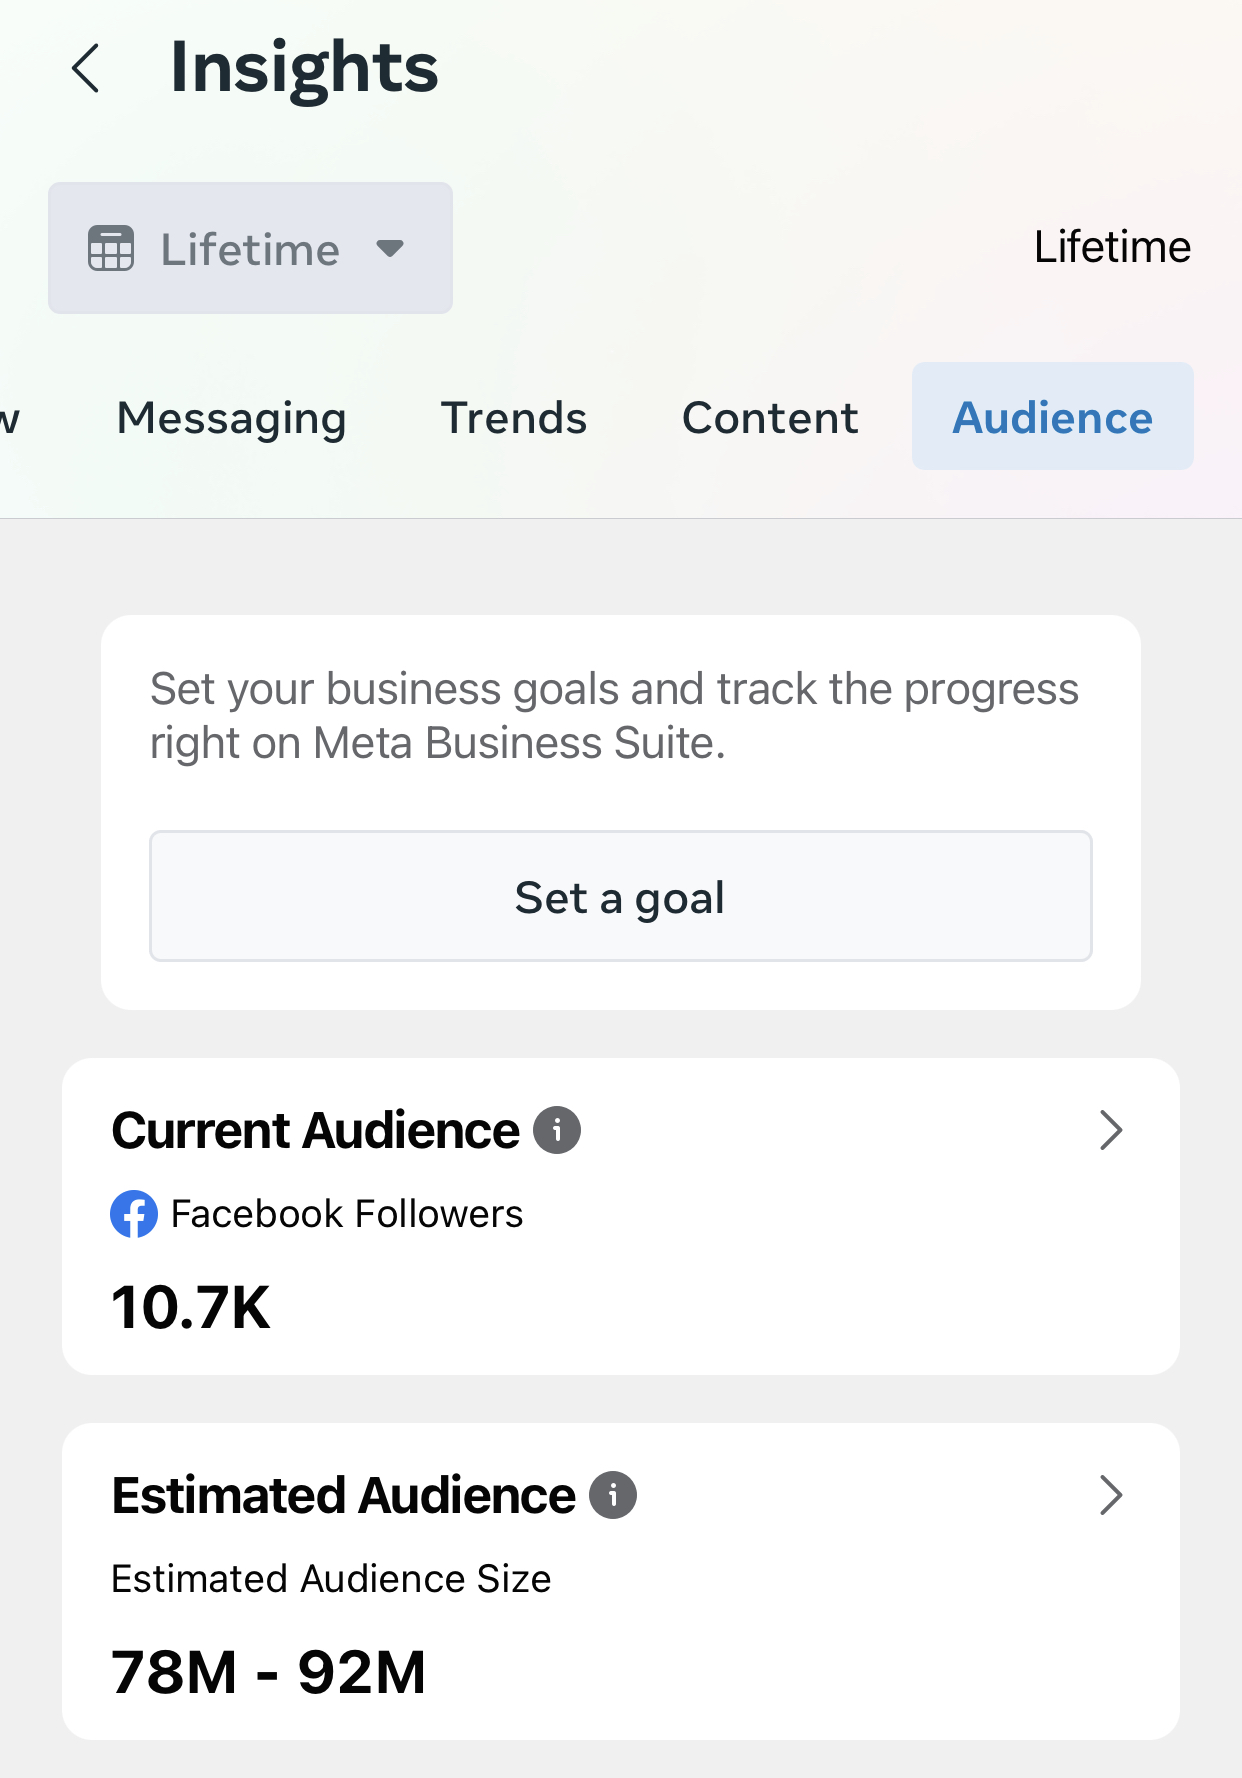Click the info icon beside Estimated Audience

click(613, 1495)
